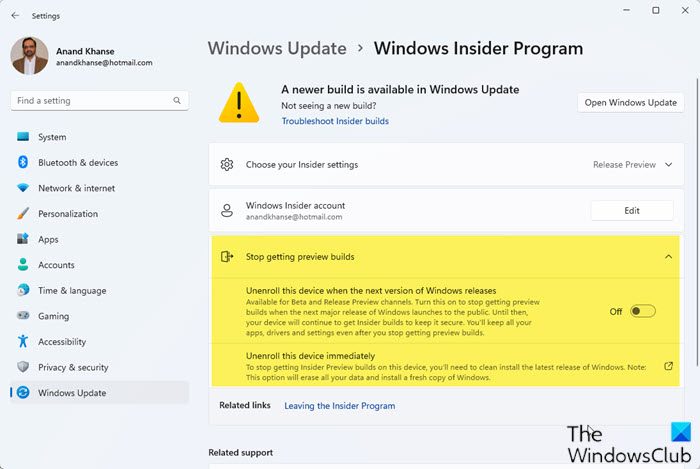Click the Network & internet wifi icon
Viewport: 700px width, 469px height.
[x=22, y=188]
